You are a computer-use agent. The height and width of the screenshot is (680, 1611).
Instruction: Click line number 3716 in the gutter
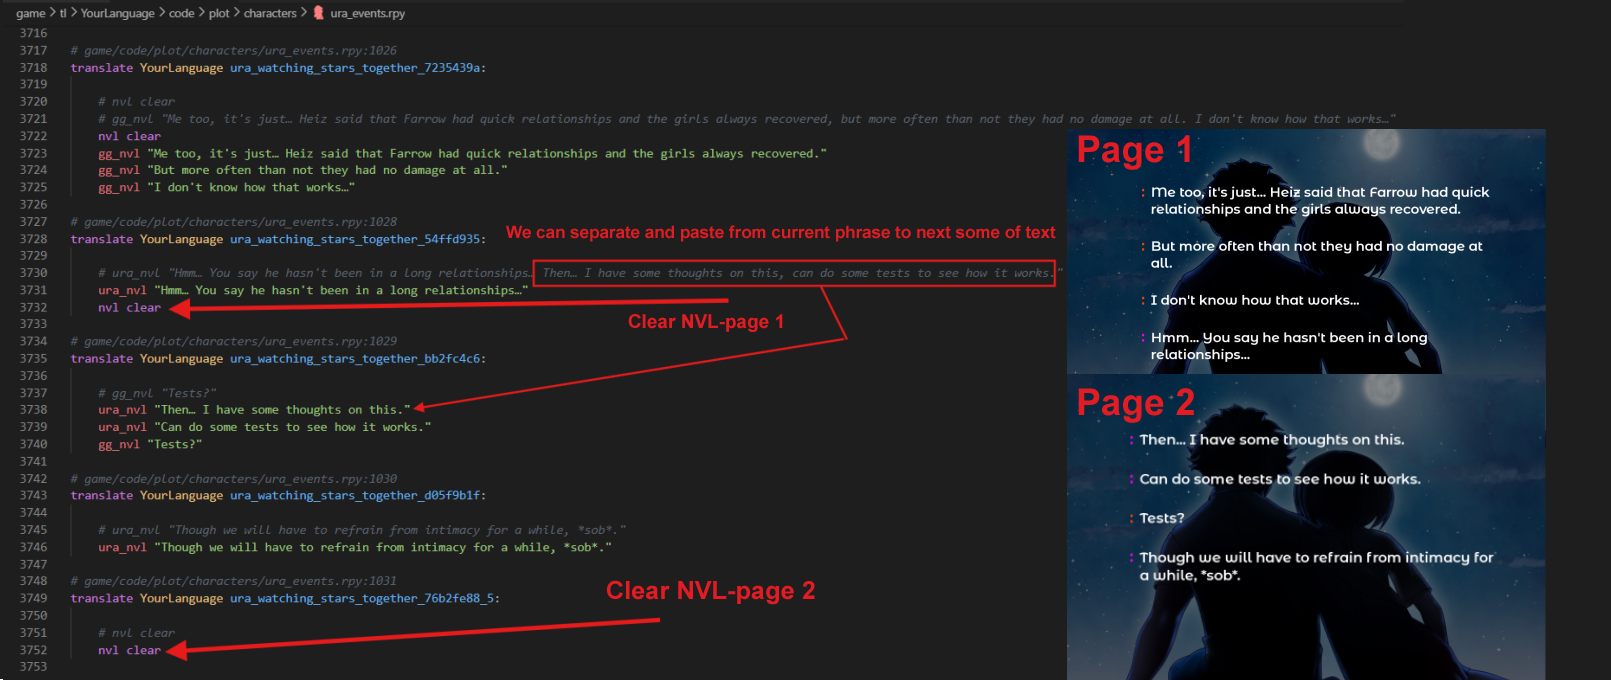(x=33, y=33)
